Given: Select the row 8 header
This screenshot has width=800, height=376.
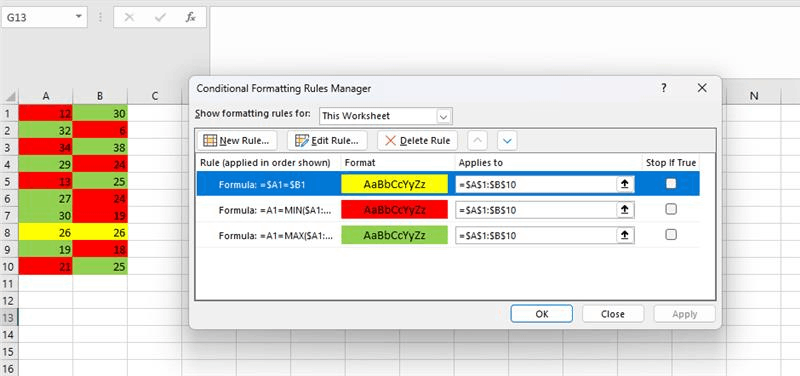Looking at the screenshot, I should click(9, 232).
